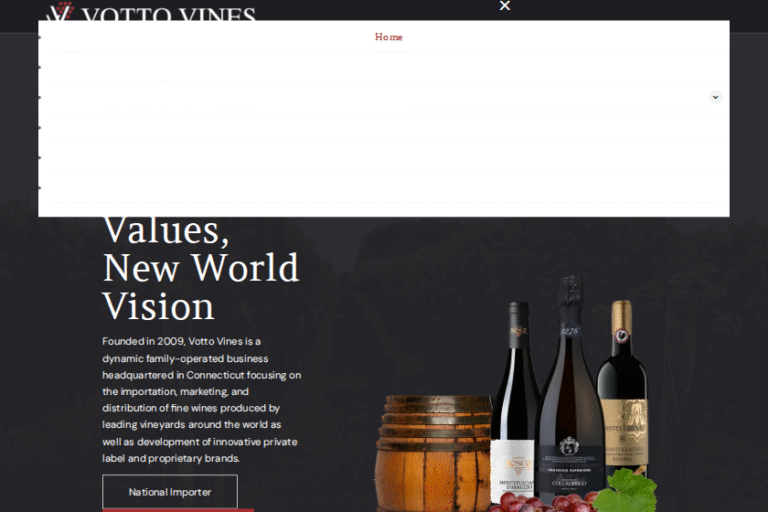
Task: Select the blank menu row just below the chevron row
Action: tap(389, 127)
